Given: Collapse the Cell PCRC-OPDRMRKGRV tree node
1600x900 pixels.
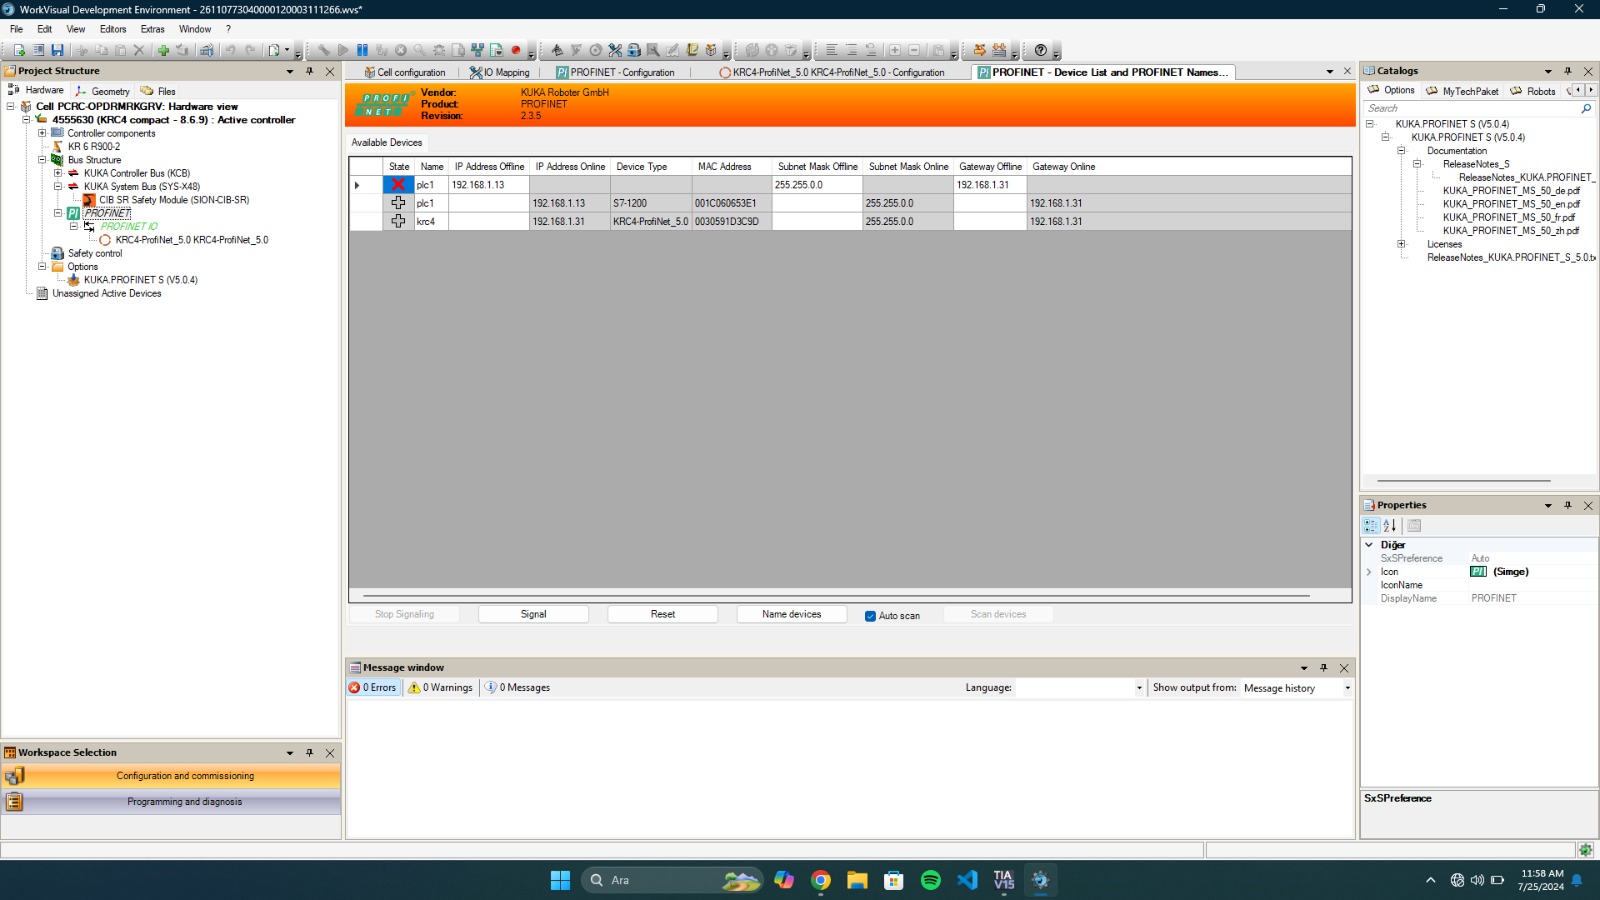Looking at the screenshot, I should pyautogui.click(x=11, y=106).
